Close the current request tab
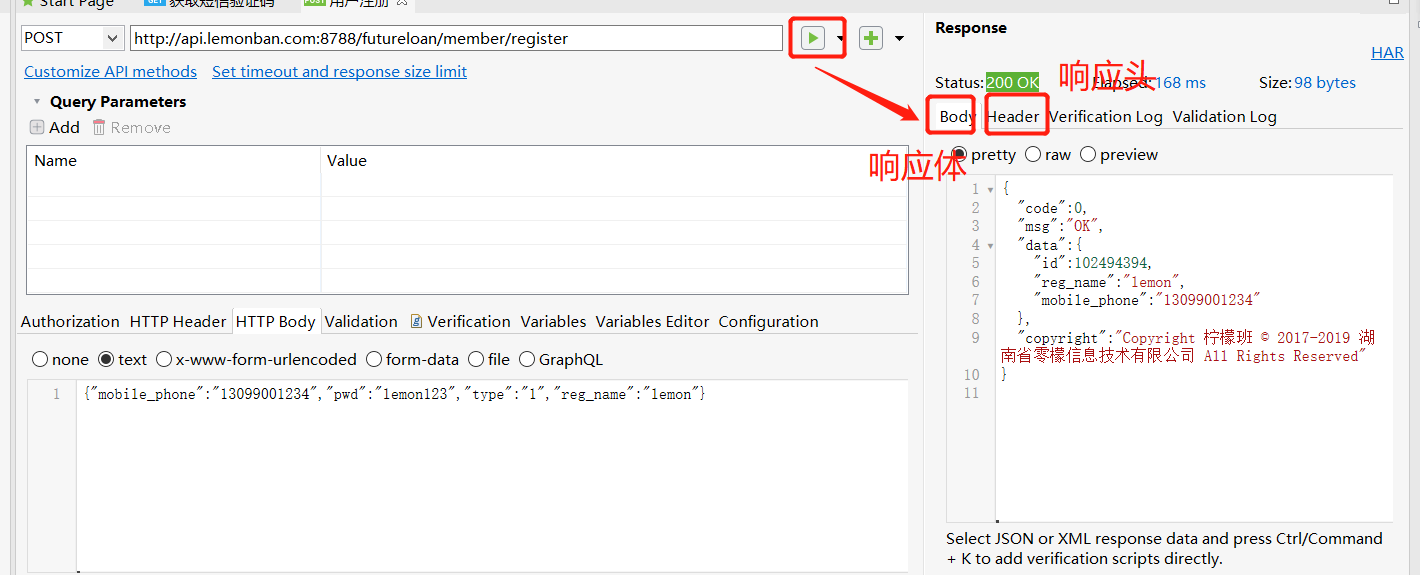The width and height of the screenshot is (1420, 575). 402,3
